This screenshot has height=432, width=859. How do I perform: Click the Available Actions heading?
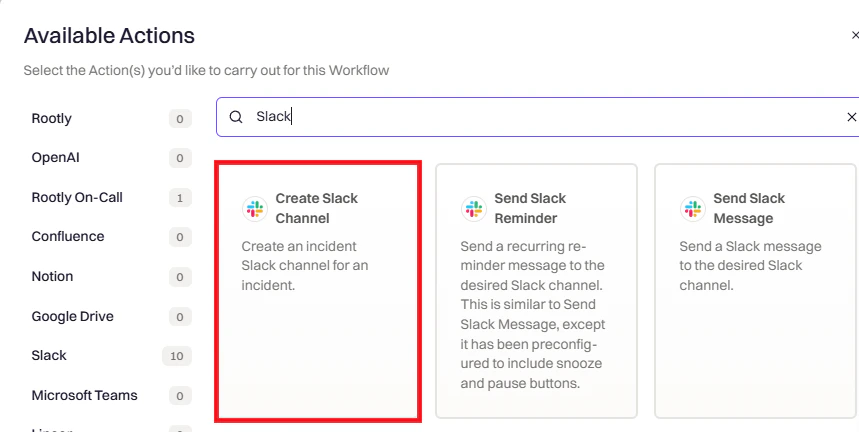coord(109,36)
